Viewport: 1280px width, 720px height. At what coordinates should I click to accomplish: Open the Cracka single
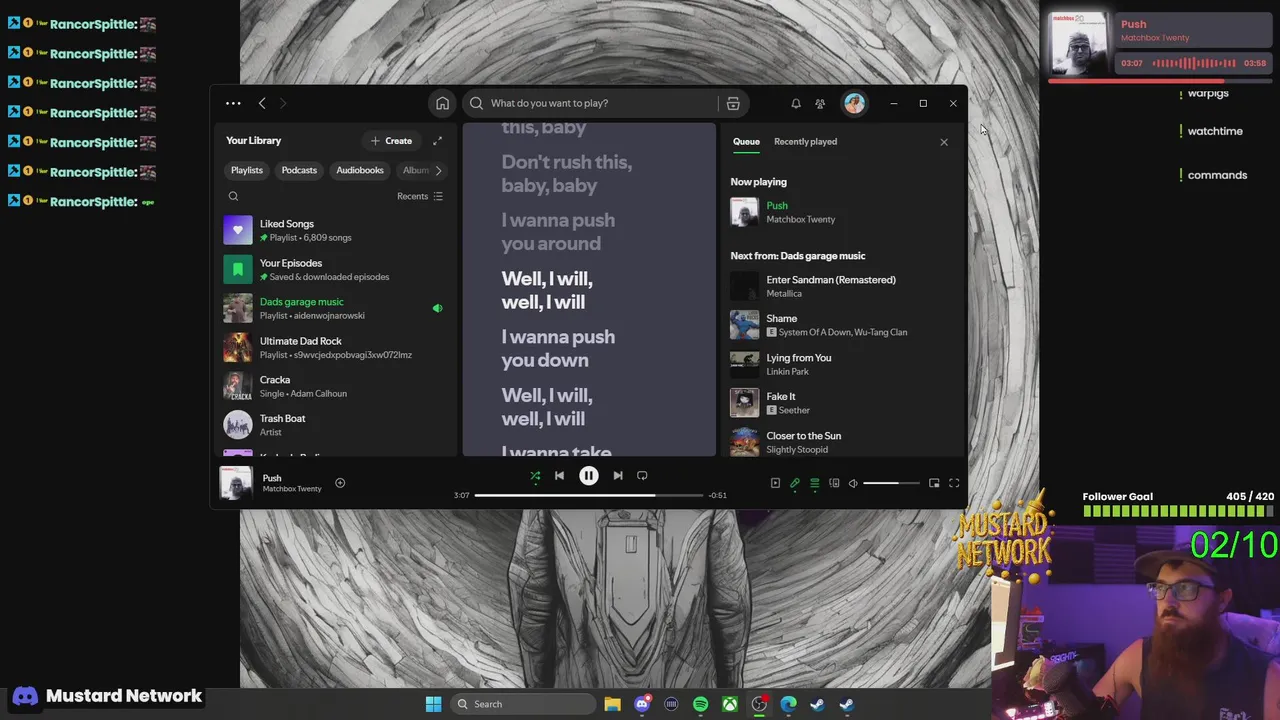[335, 386]
